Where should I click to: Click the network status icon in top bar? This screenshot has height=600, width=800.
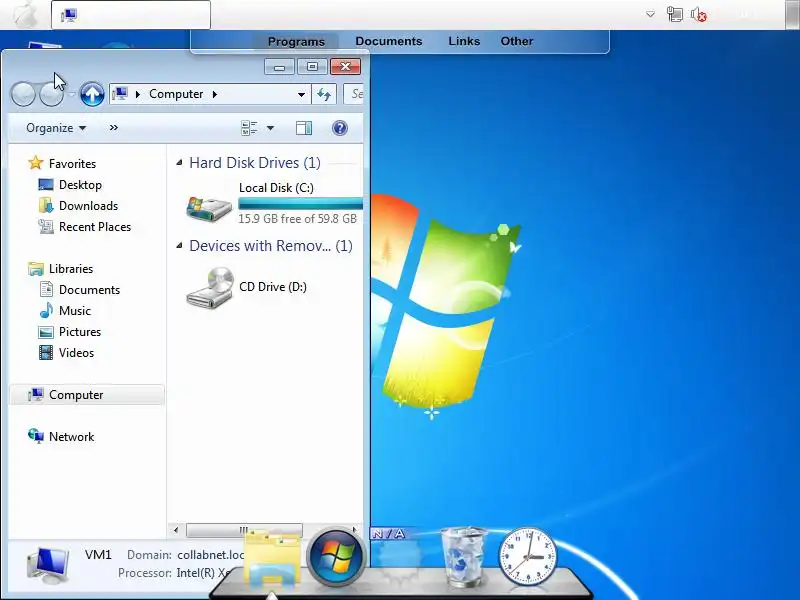tap(674, 14)
